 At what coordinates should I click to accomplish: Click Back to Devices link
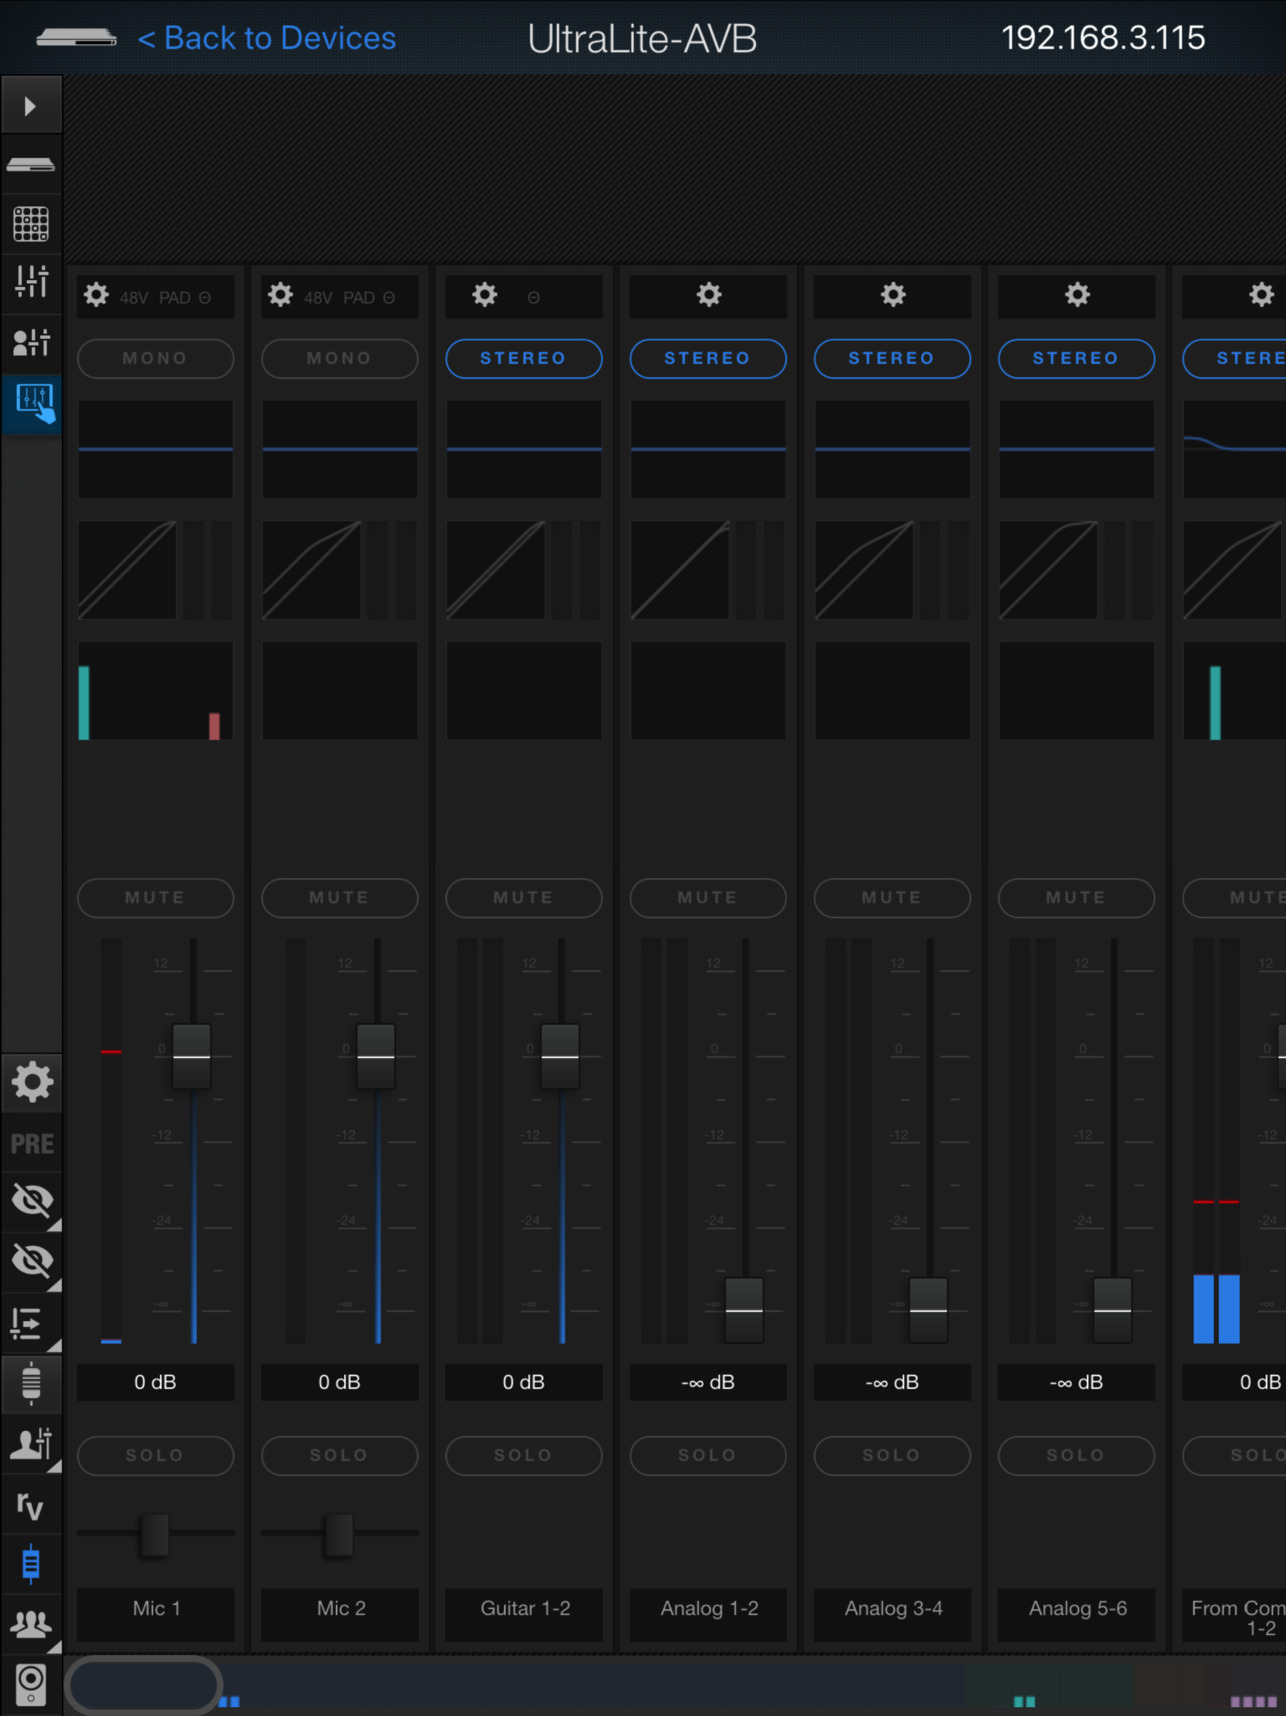pos(267,38)
